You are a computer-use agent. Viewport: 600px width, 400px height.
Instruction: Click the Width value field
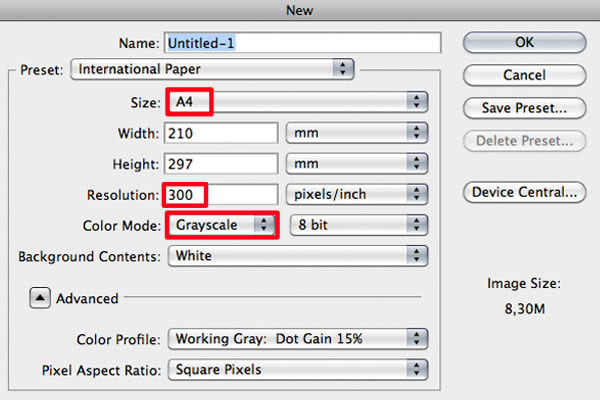221,133
